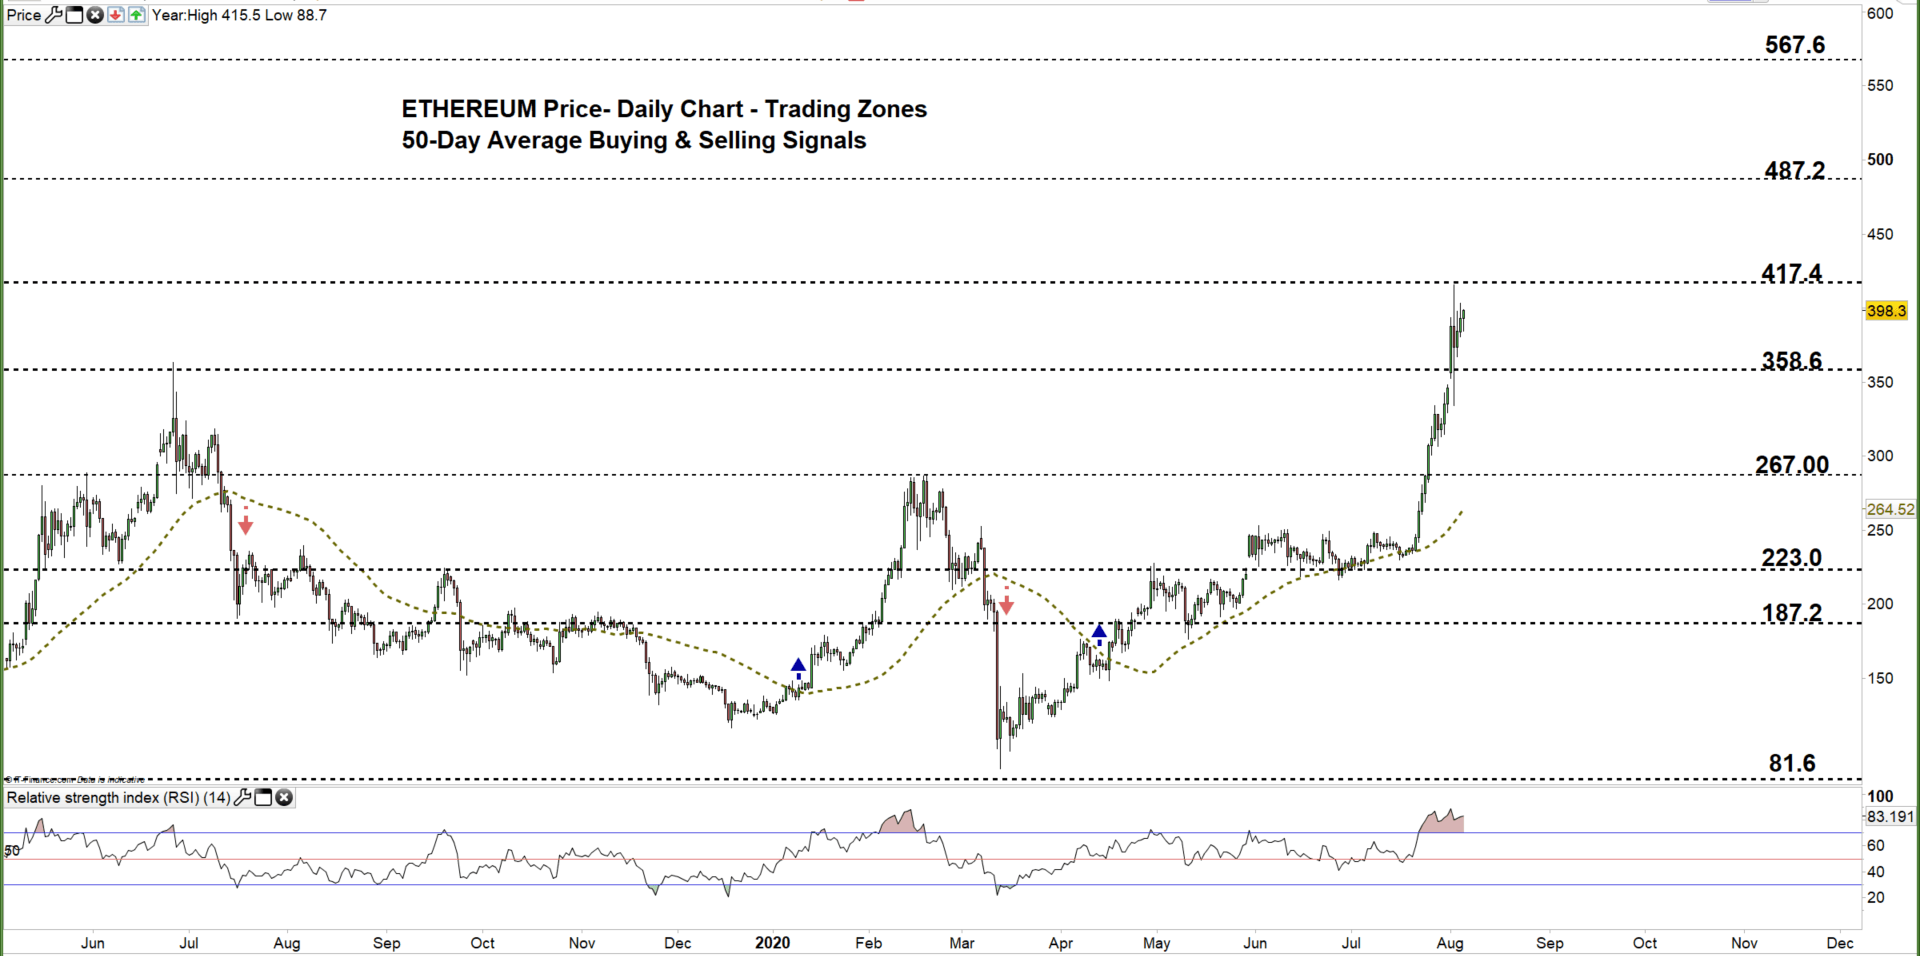Click the red down-arrow icon in Price toolbar
The width and height of the screenshot is (1920, 956).
click(116, 15)
